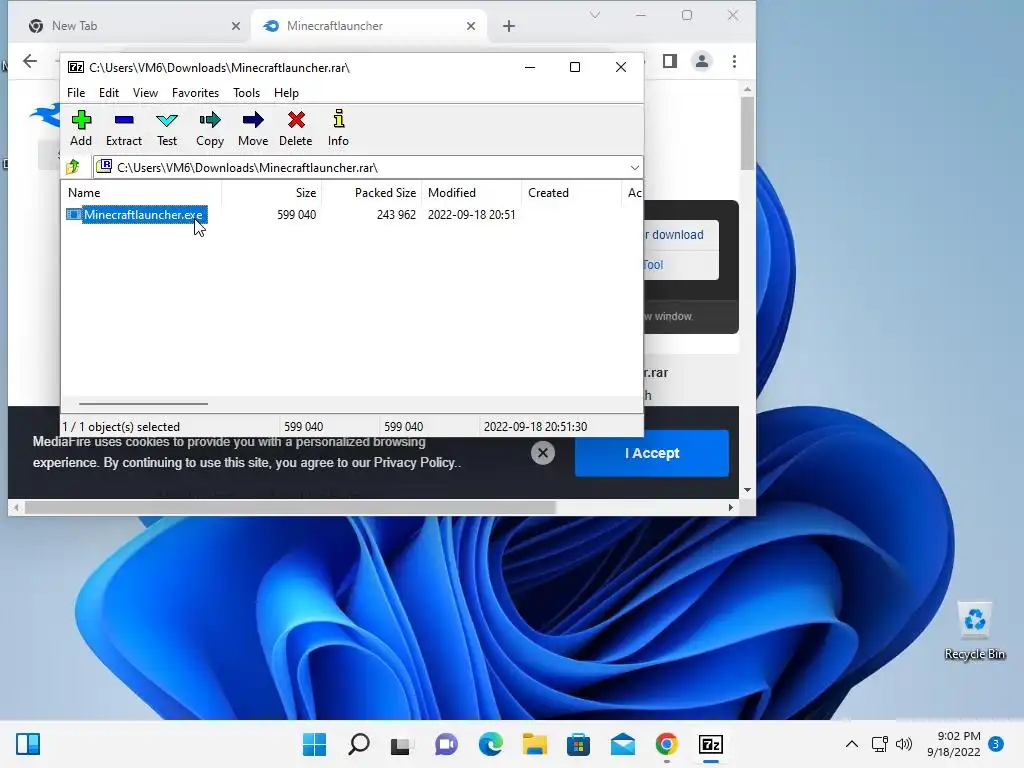
Task: Open Chrome three-dot menu
Action: pyautogui.click(x=735, y=61)
